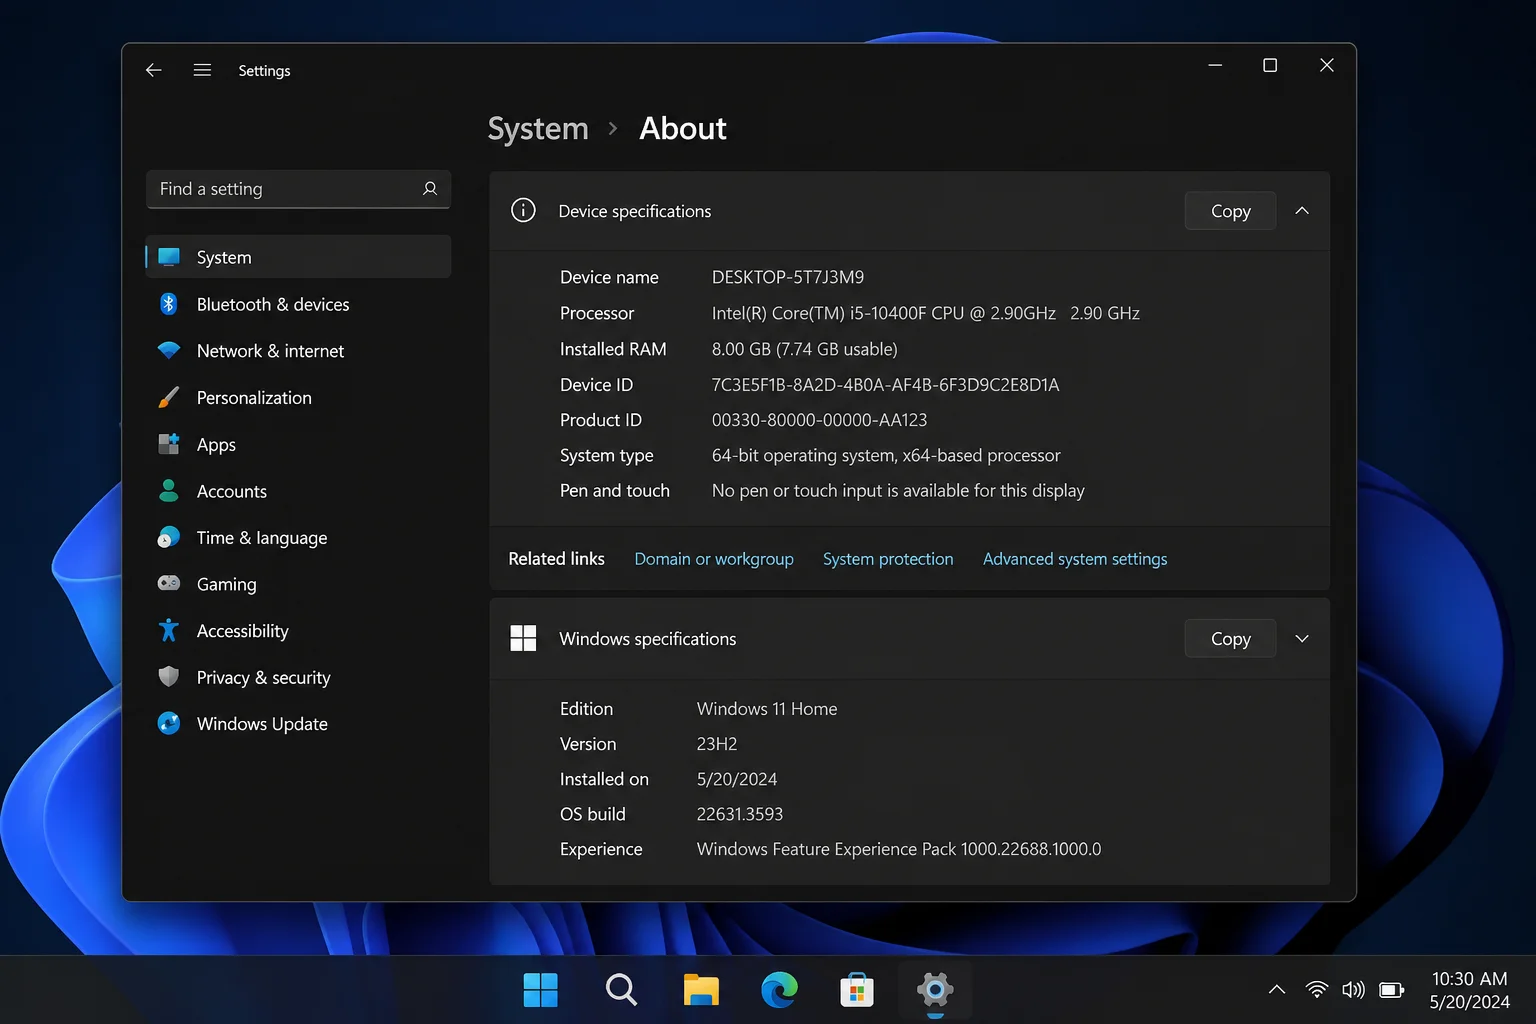Click the Windows Update sync icon

click(x=169, y=723)
